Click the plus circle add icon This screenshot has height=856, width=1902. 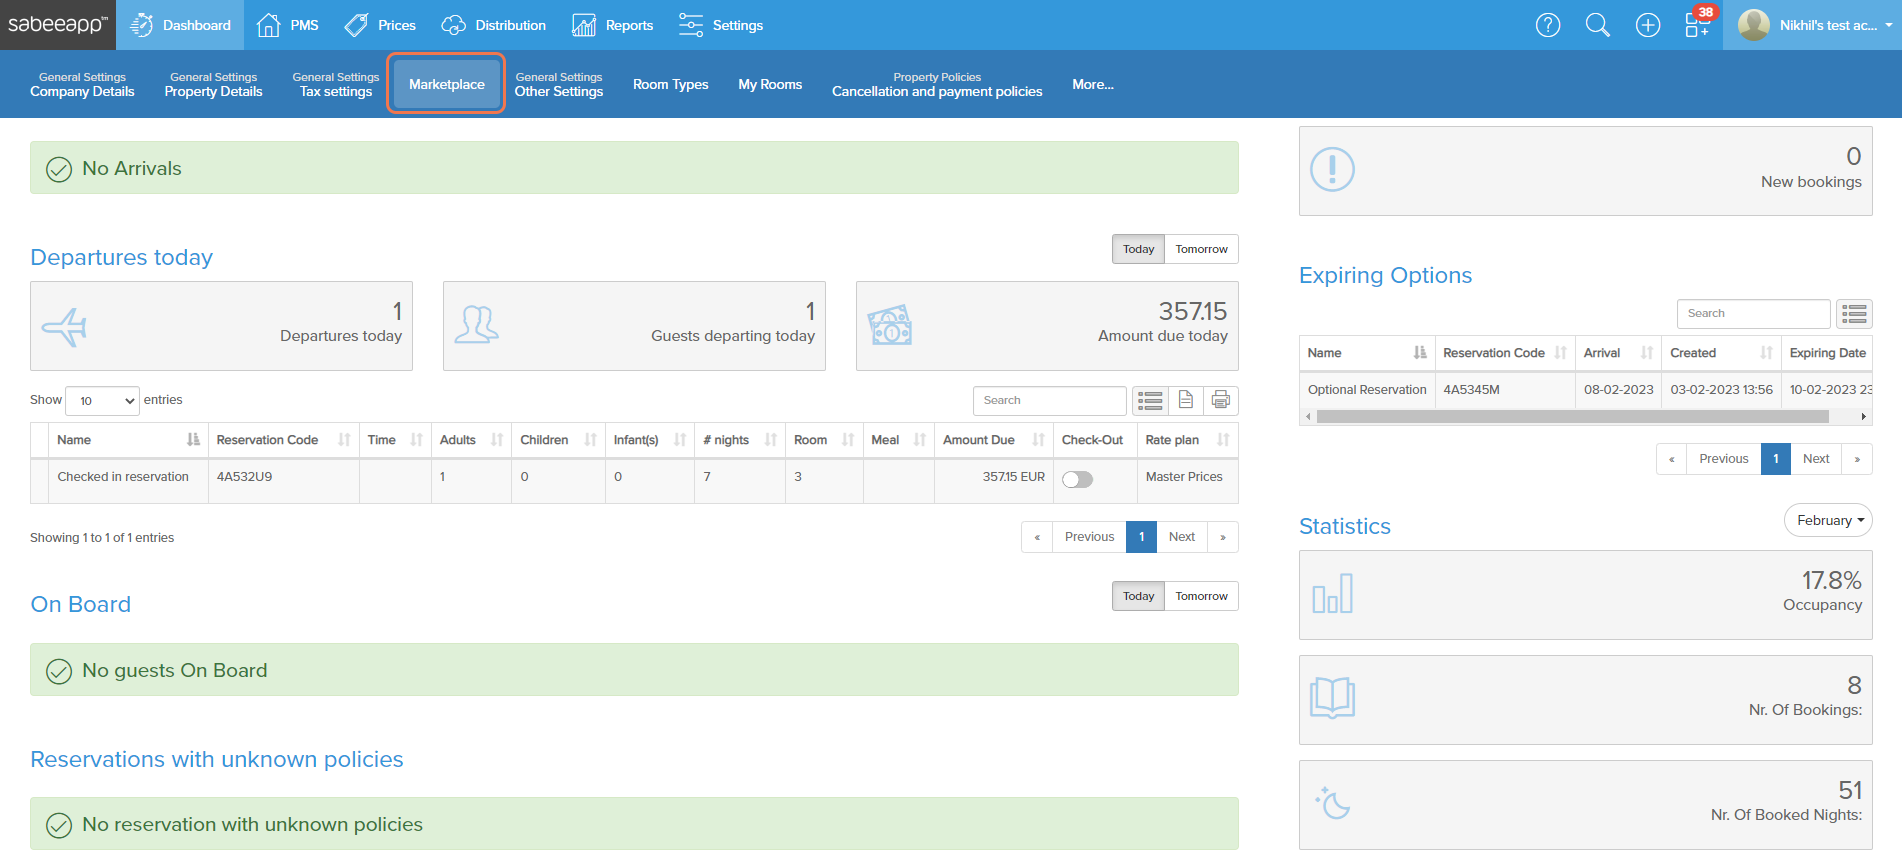coord(1648,25)
